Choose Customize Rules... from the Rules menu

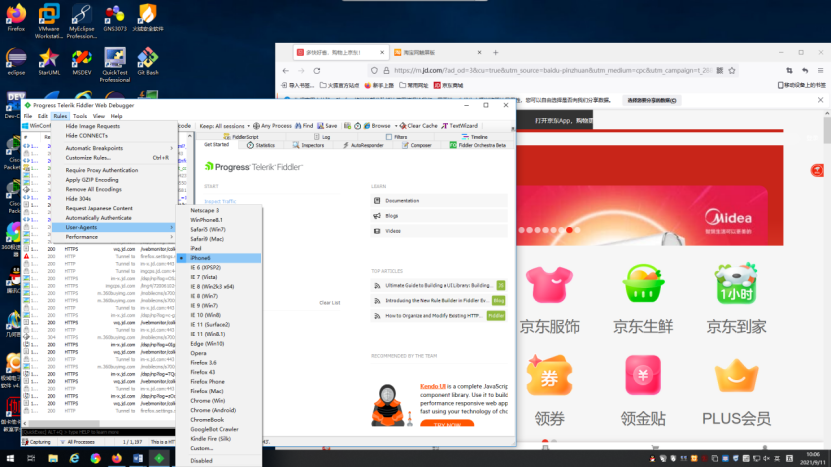[x=114, y=158]
